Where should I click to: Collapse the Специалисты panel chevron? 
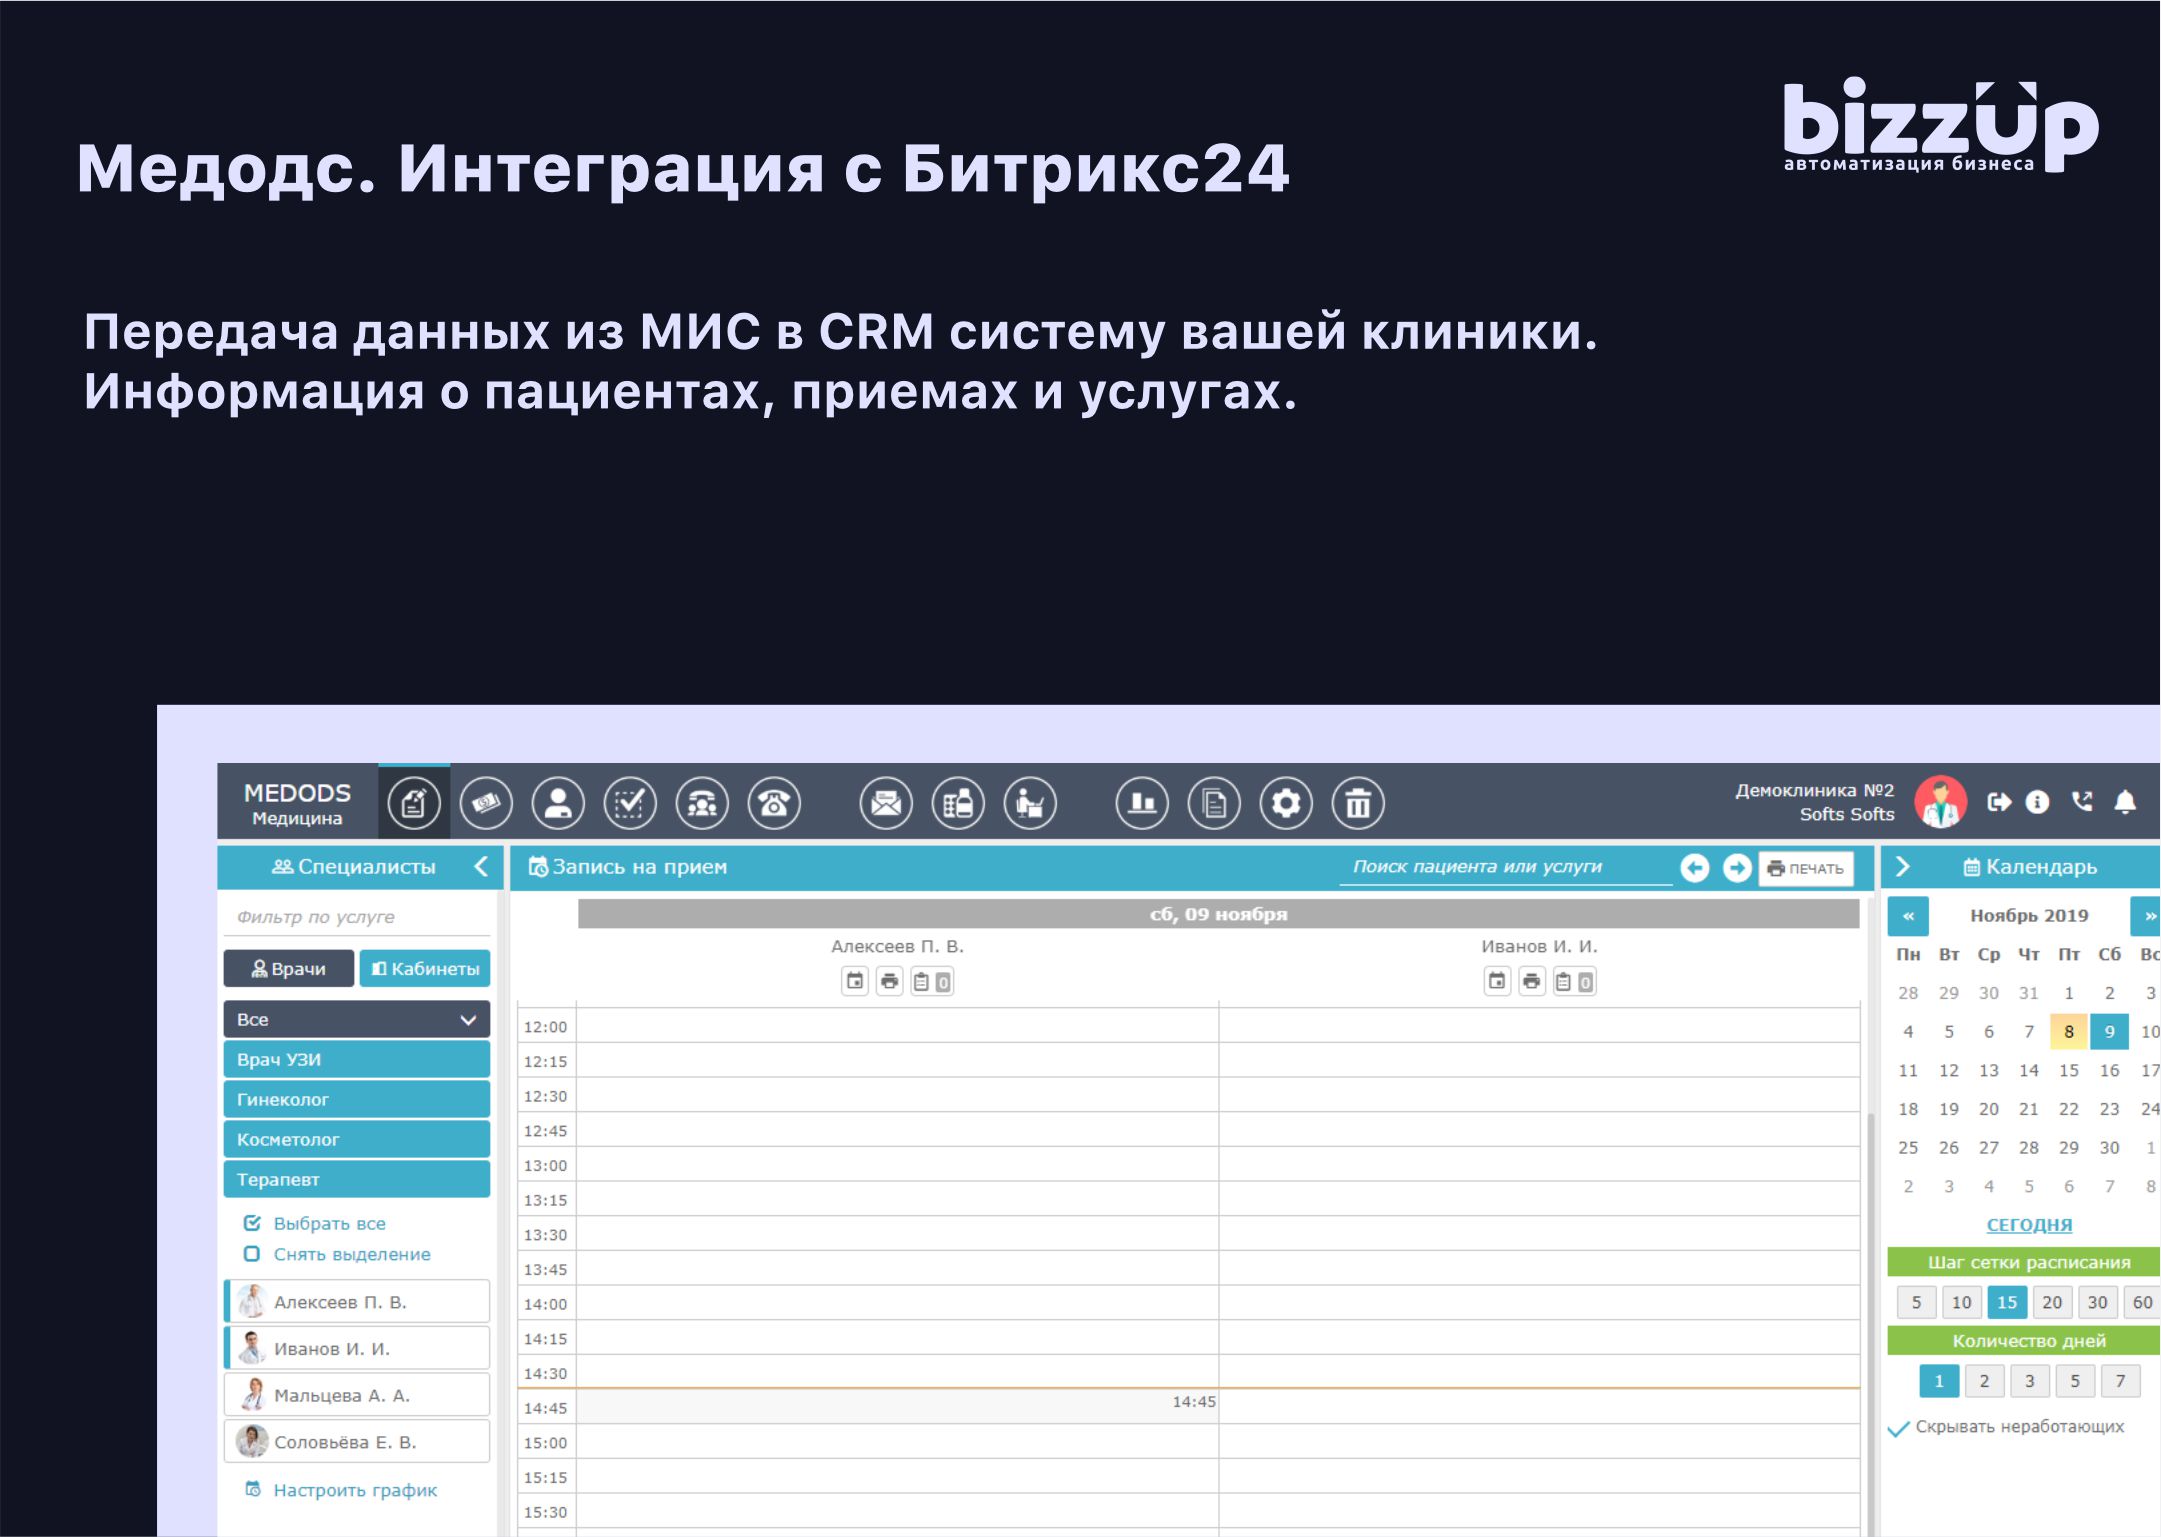[482, 867]
